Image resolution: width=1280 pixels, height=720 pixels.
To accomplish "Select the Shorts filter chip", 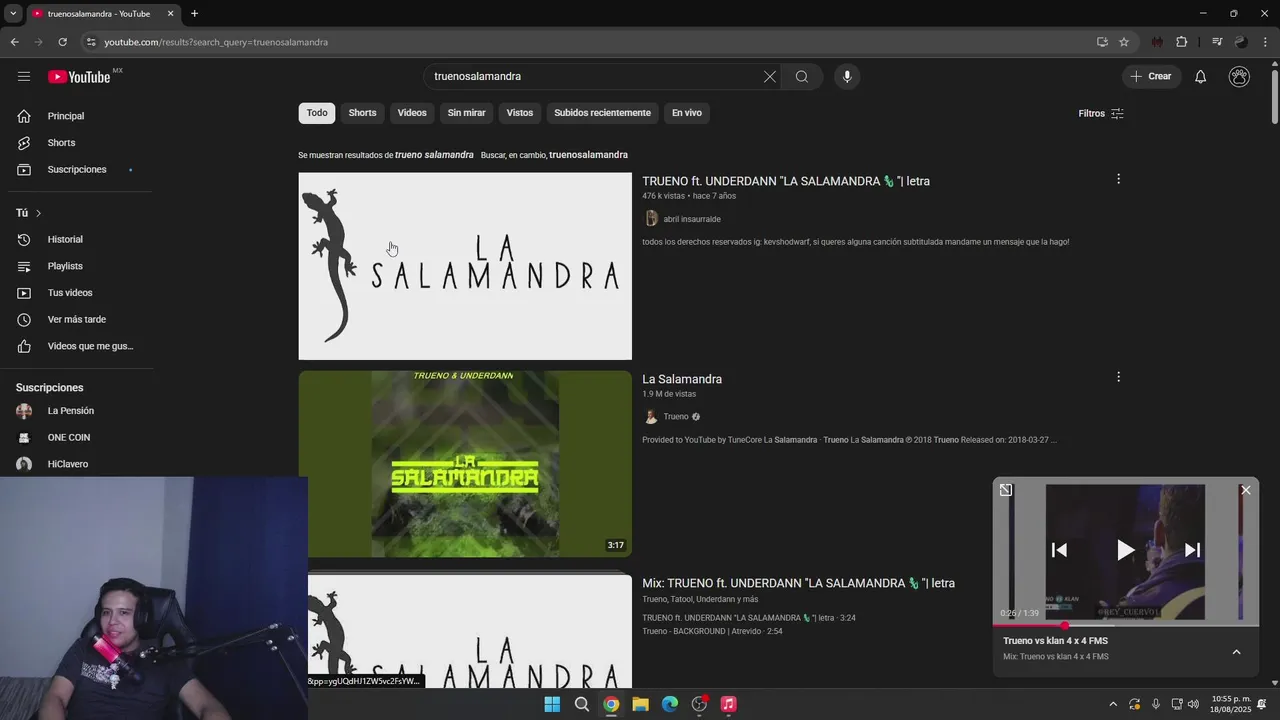I will coord(362,113).
